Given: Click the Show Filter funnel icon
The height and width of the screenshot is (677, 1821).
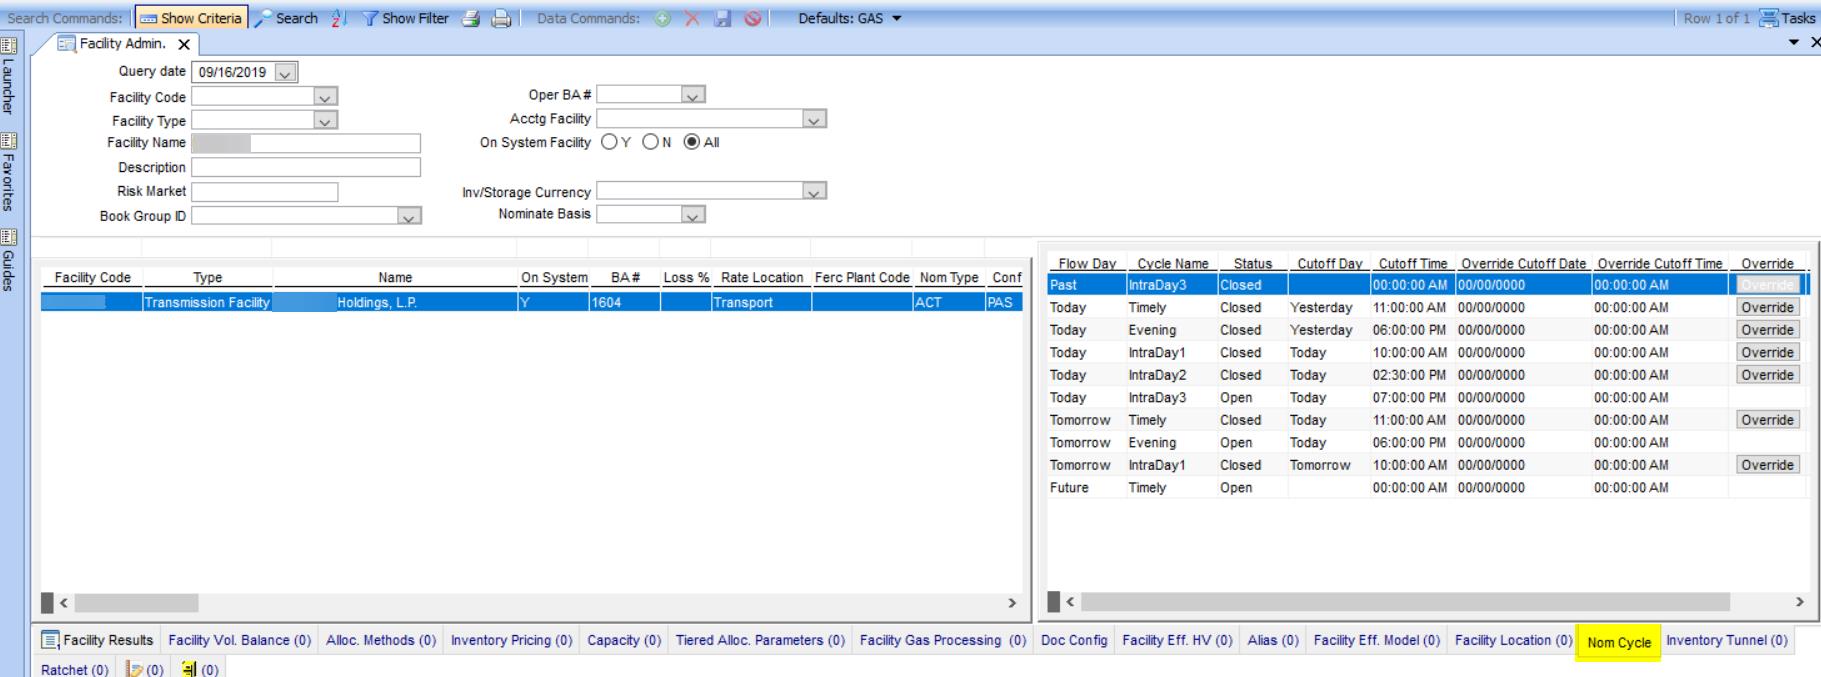Looking at the screenshot, I should pyautogui.click(x=405, y=18).
